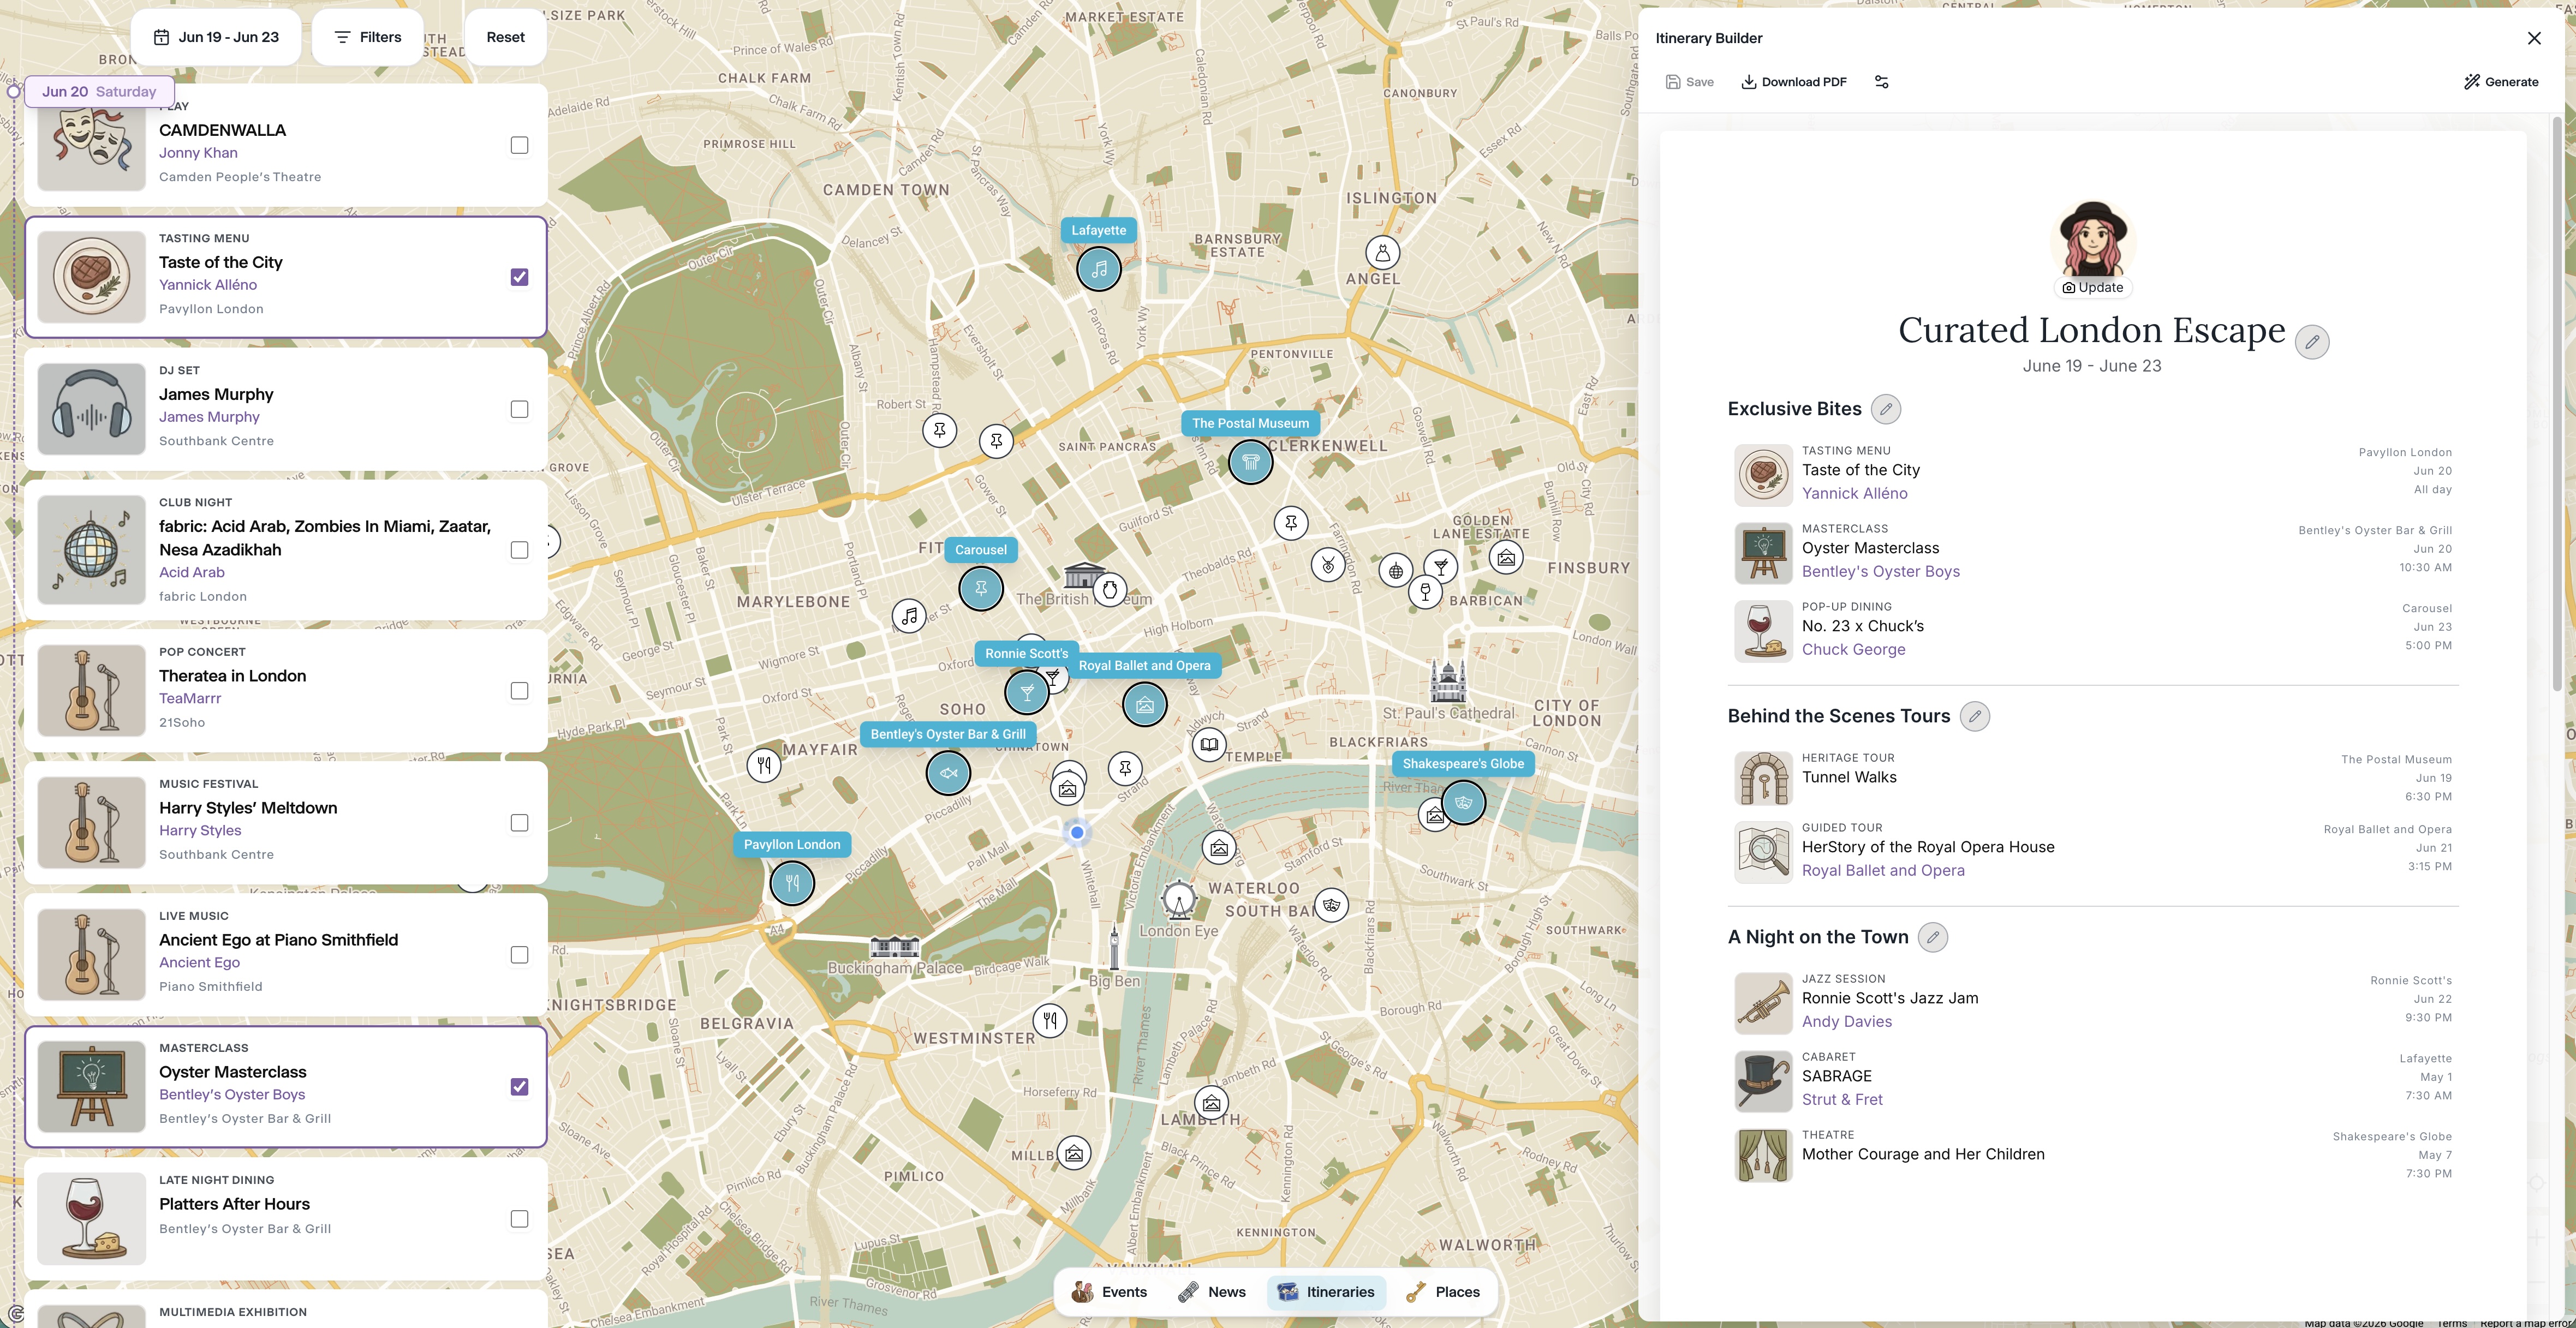Click the Tunnel Walks thumbnail
This screenshot has width=2576, height=1328.
(x=1763, y=778)
